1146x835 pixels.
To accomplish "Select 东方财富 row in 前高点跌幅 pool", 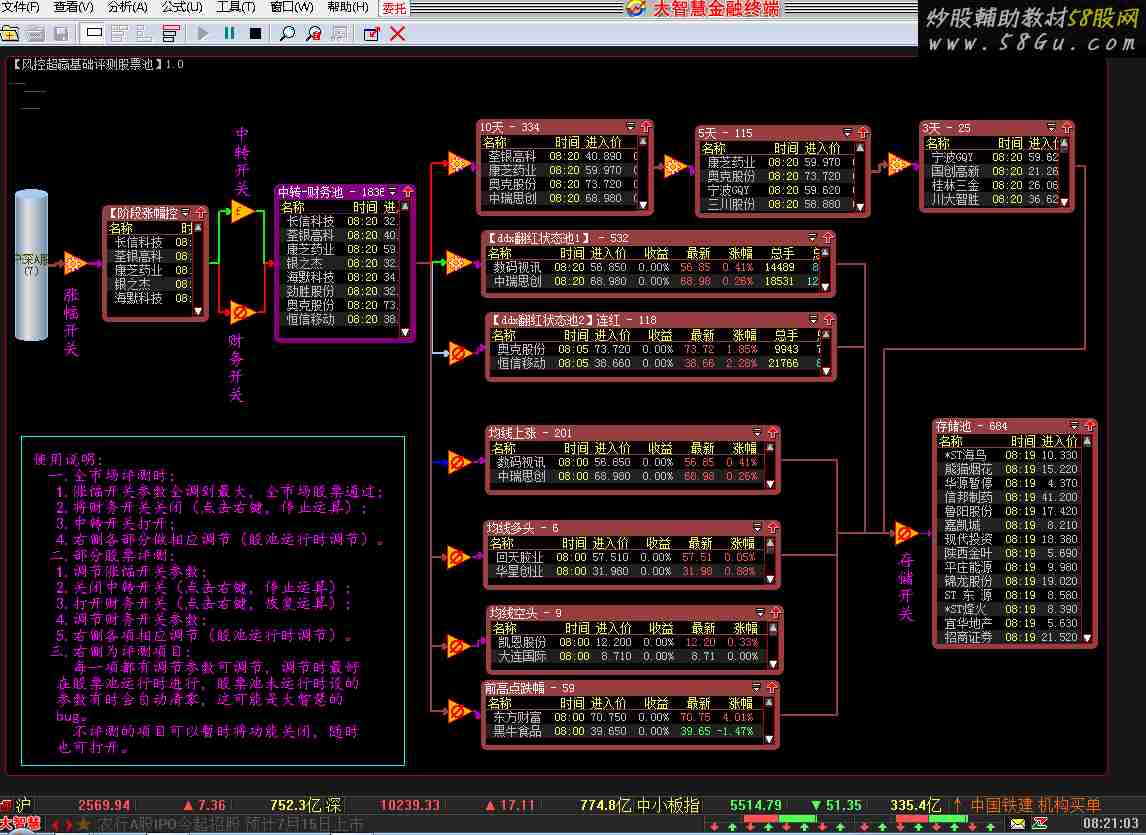I will coord(626,717).
